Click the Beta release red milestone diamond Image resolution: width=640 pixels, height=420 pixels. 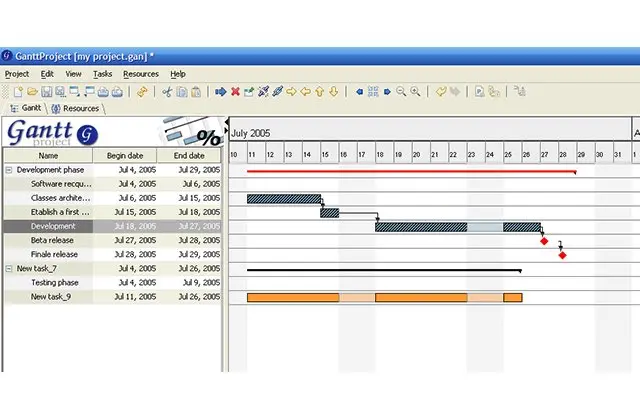(x=544, y=241)
